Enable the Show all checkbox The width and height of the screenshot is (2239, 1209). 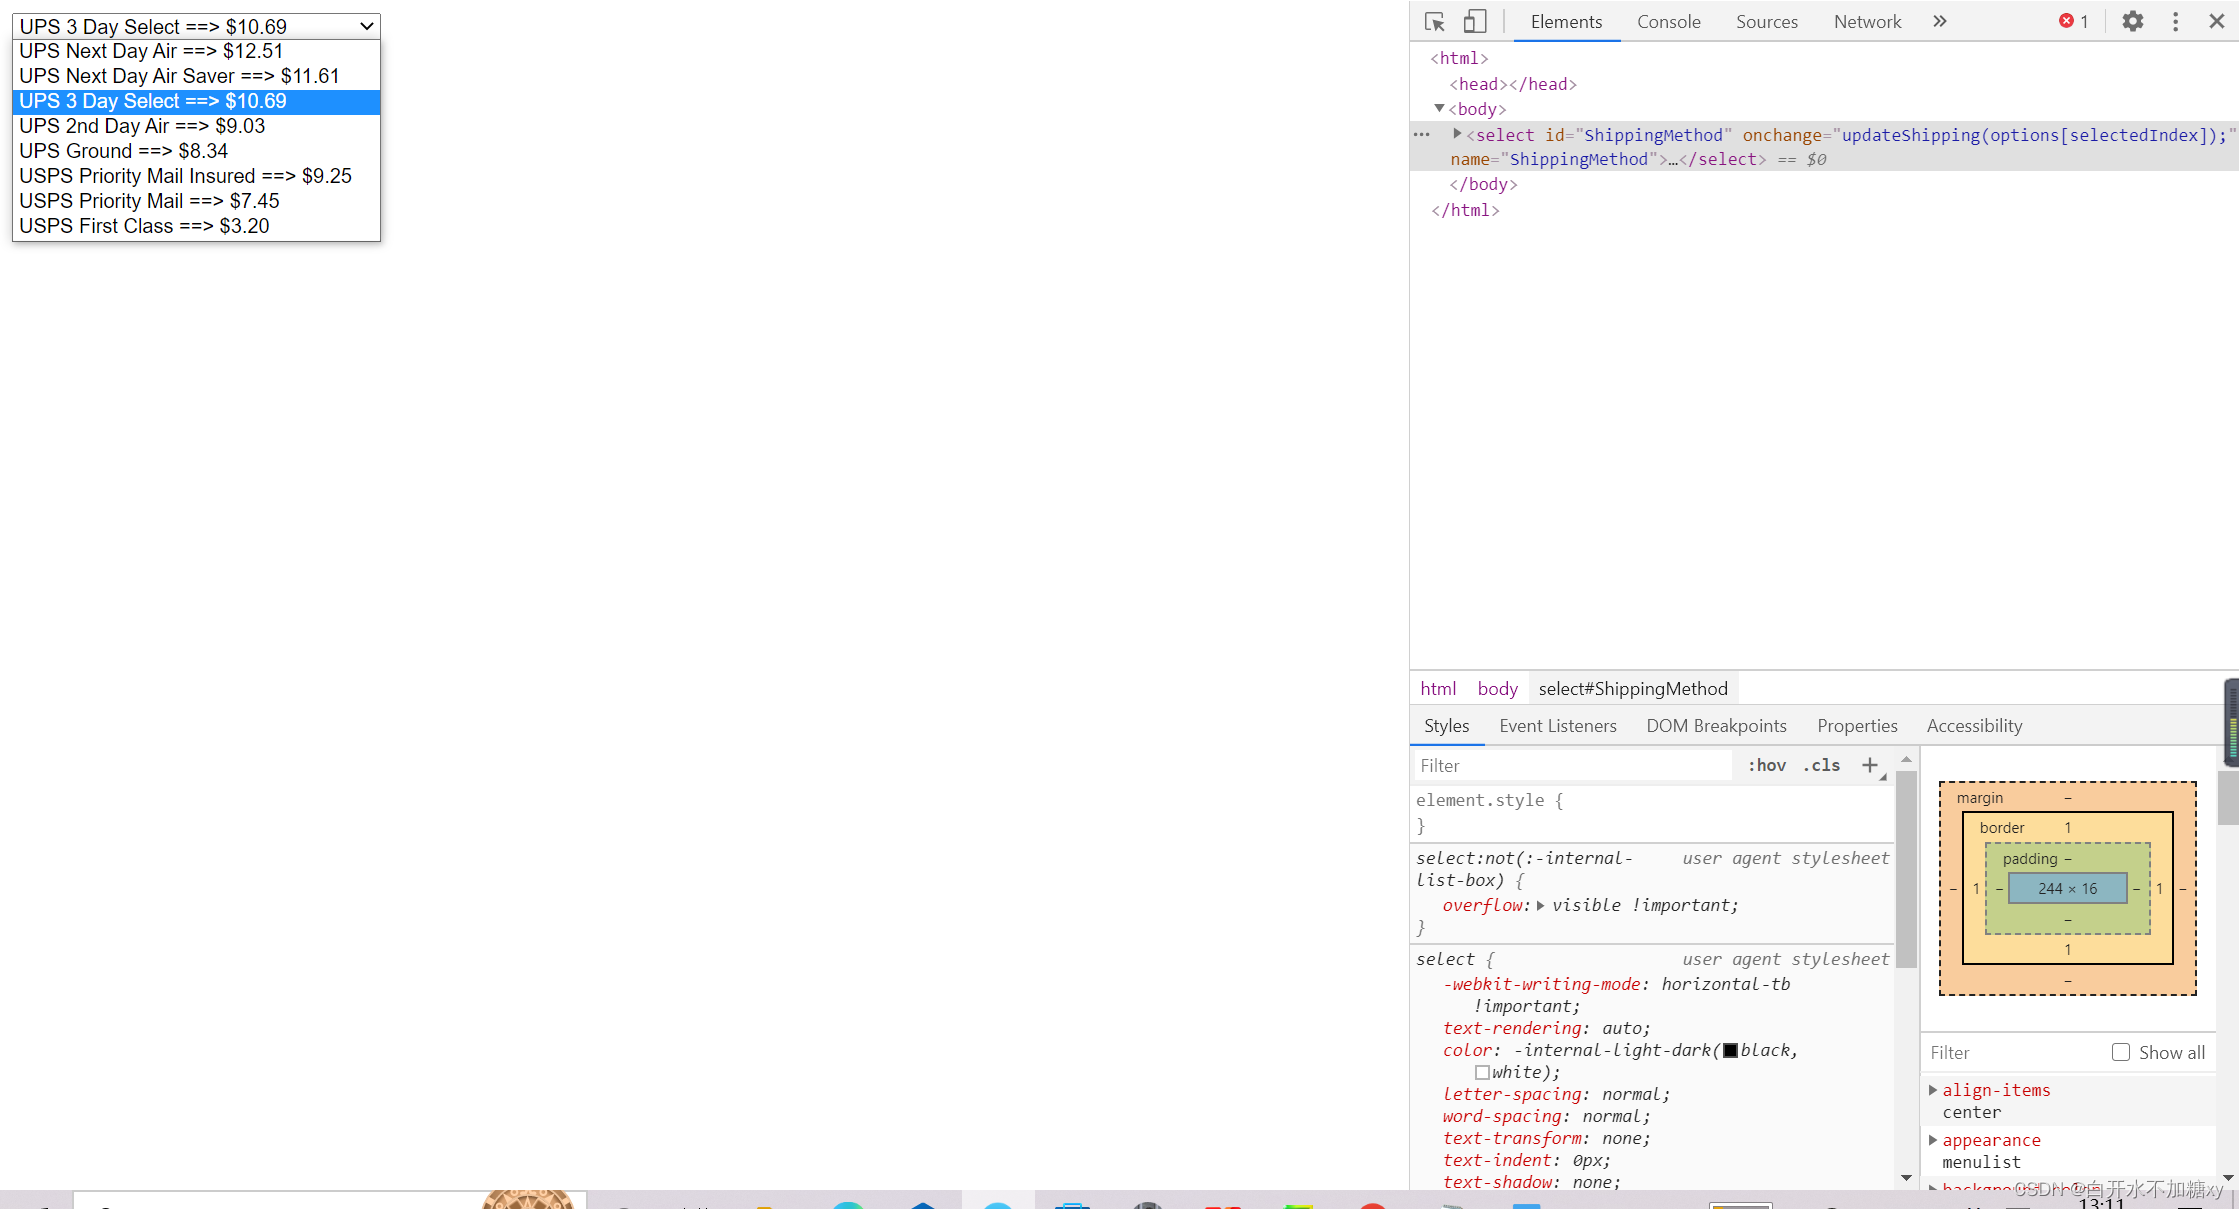coord(2120,1053)
